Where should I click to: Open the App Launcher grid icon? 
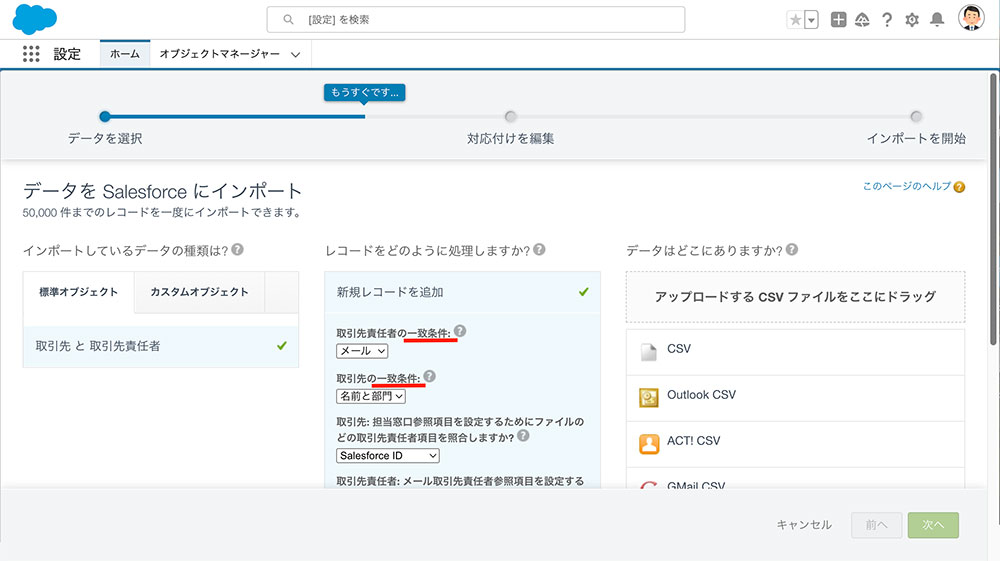click(x=31, y=54)
